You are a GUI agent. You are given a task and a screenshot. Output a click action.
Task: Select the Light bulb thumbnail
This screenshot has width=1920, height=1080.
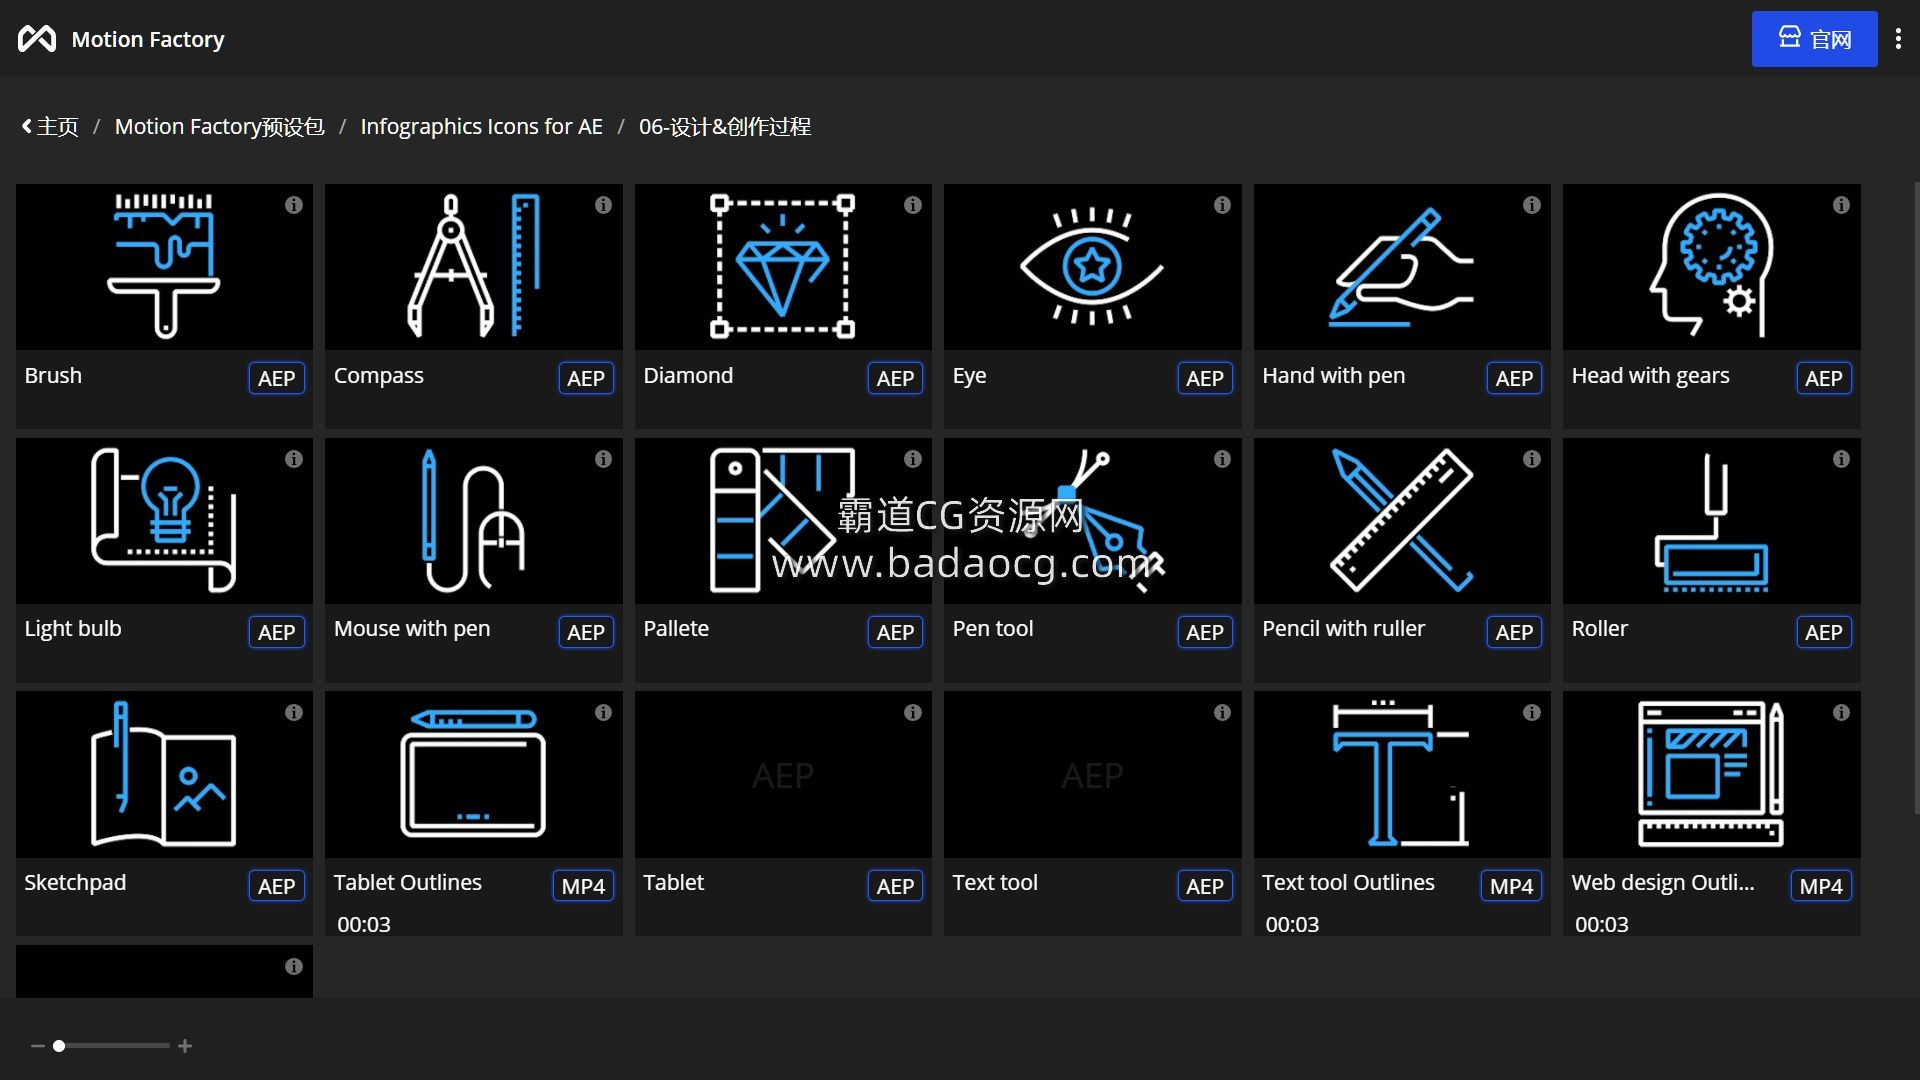coord(164,520)
